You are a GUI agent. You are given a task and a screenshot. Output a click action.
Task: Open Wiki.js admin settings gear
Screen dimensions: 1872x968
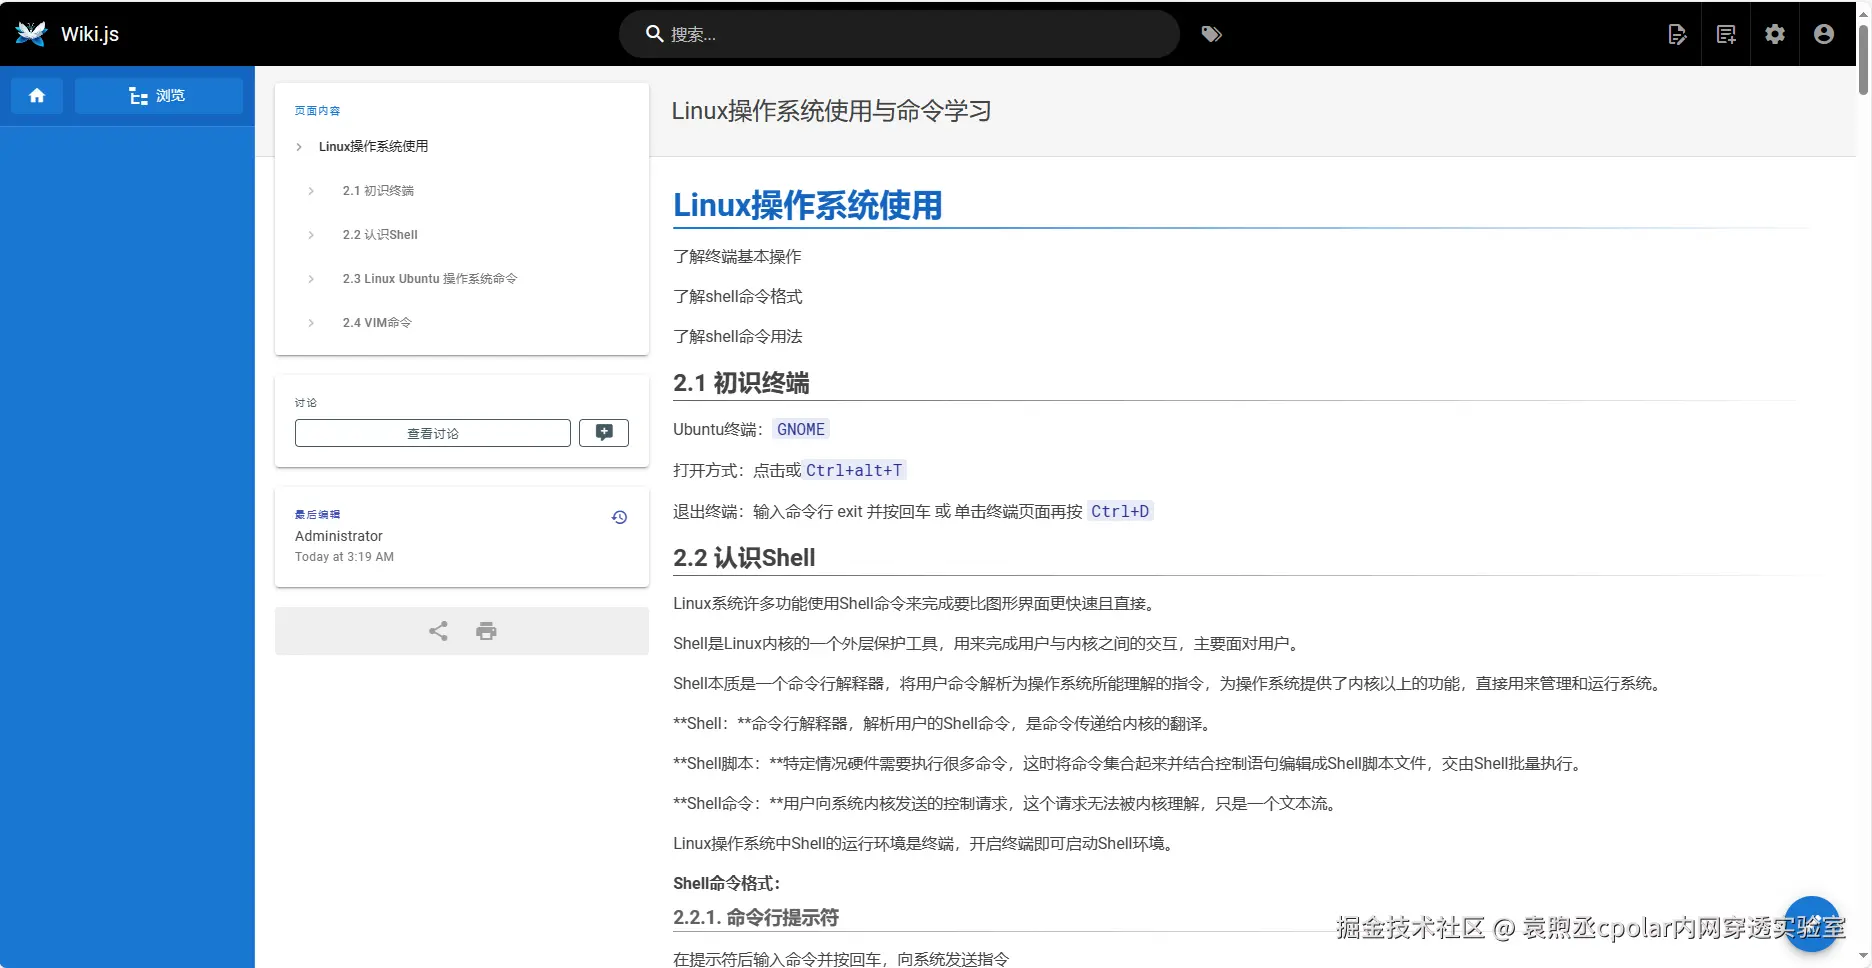[1775, 33]
